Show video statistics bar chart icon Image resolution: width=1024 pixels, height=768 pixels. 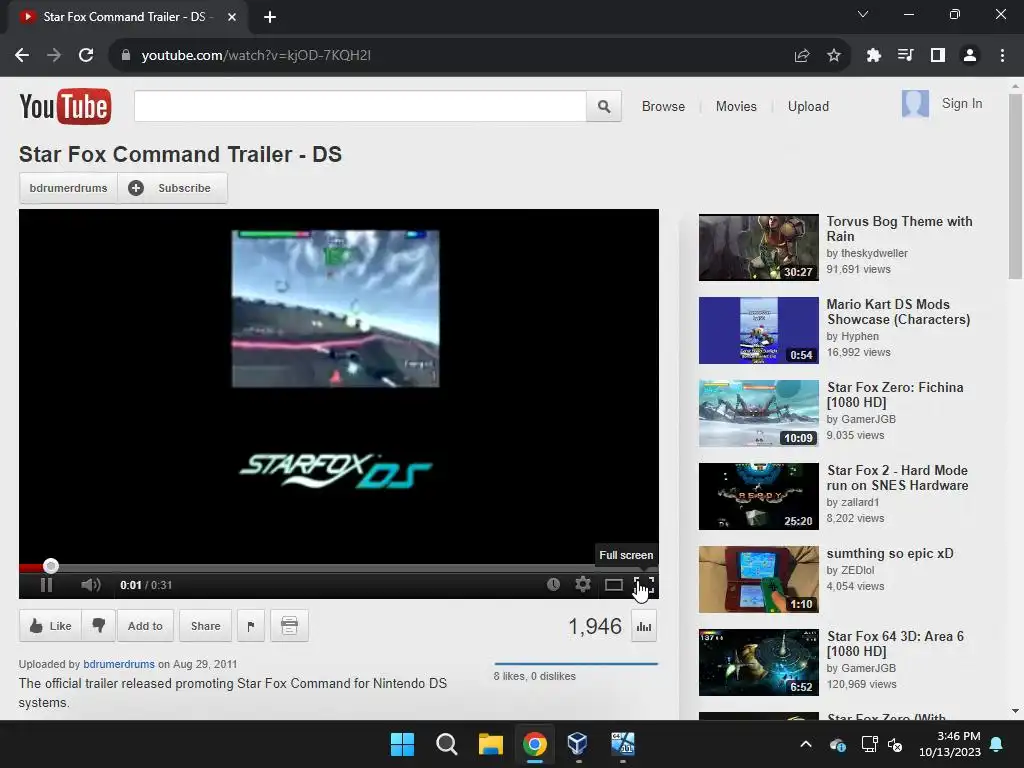point(644,626)
